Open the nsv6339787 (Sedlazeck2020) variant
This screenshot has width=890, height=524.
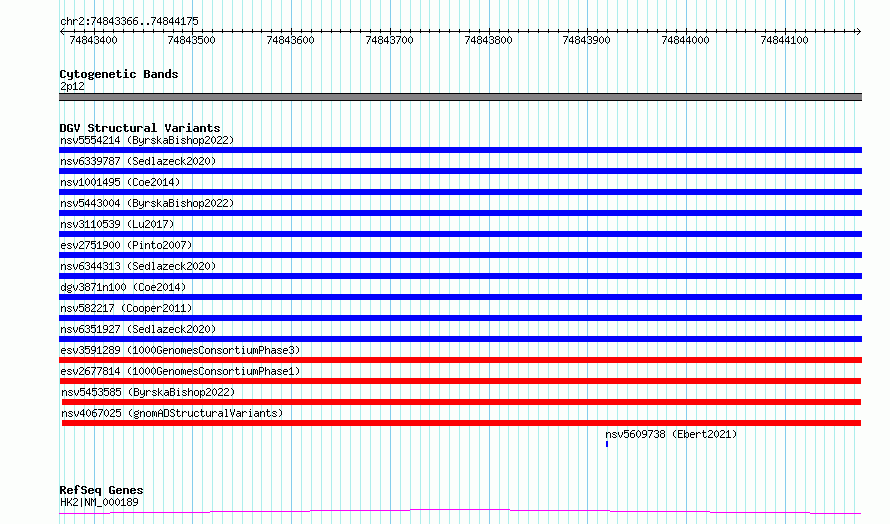(137, 161)
